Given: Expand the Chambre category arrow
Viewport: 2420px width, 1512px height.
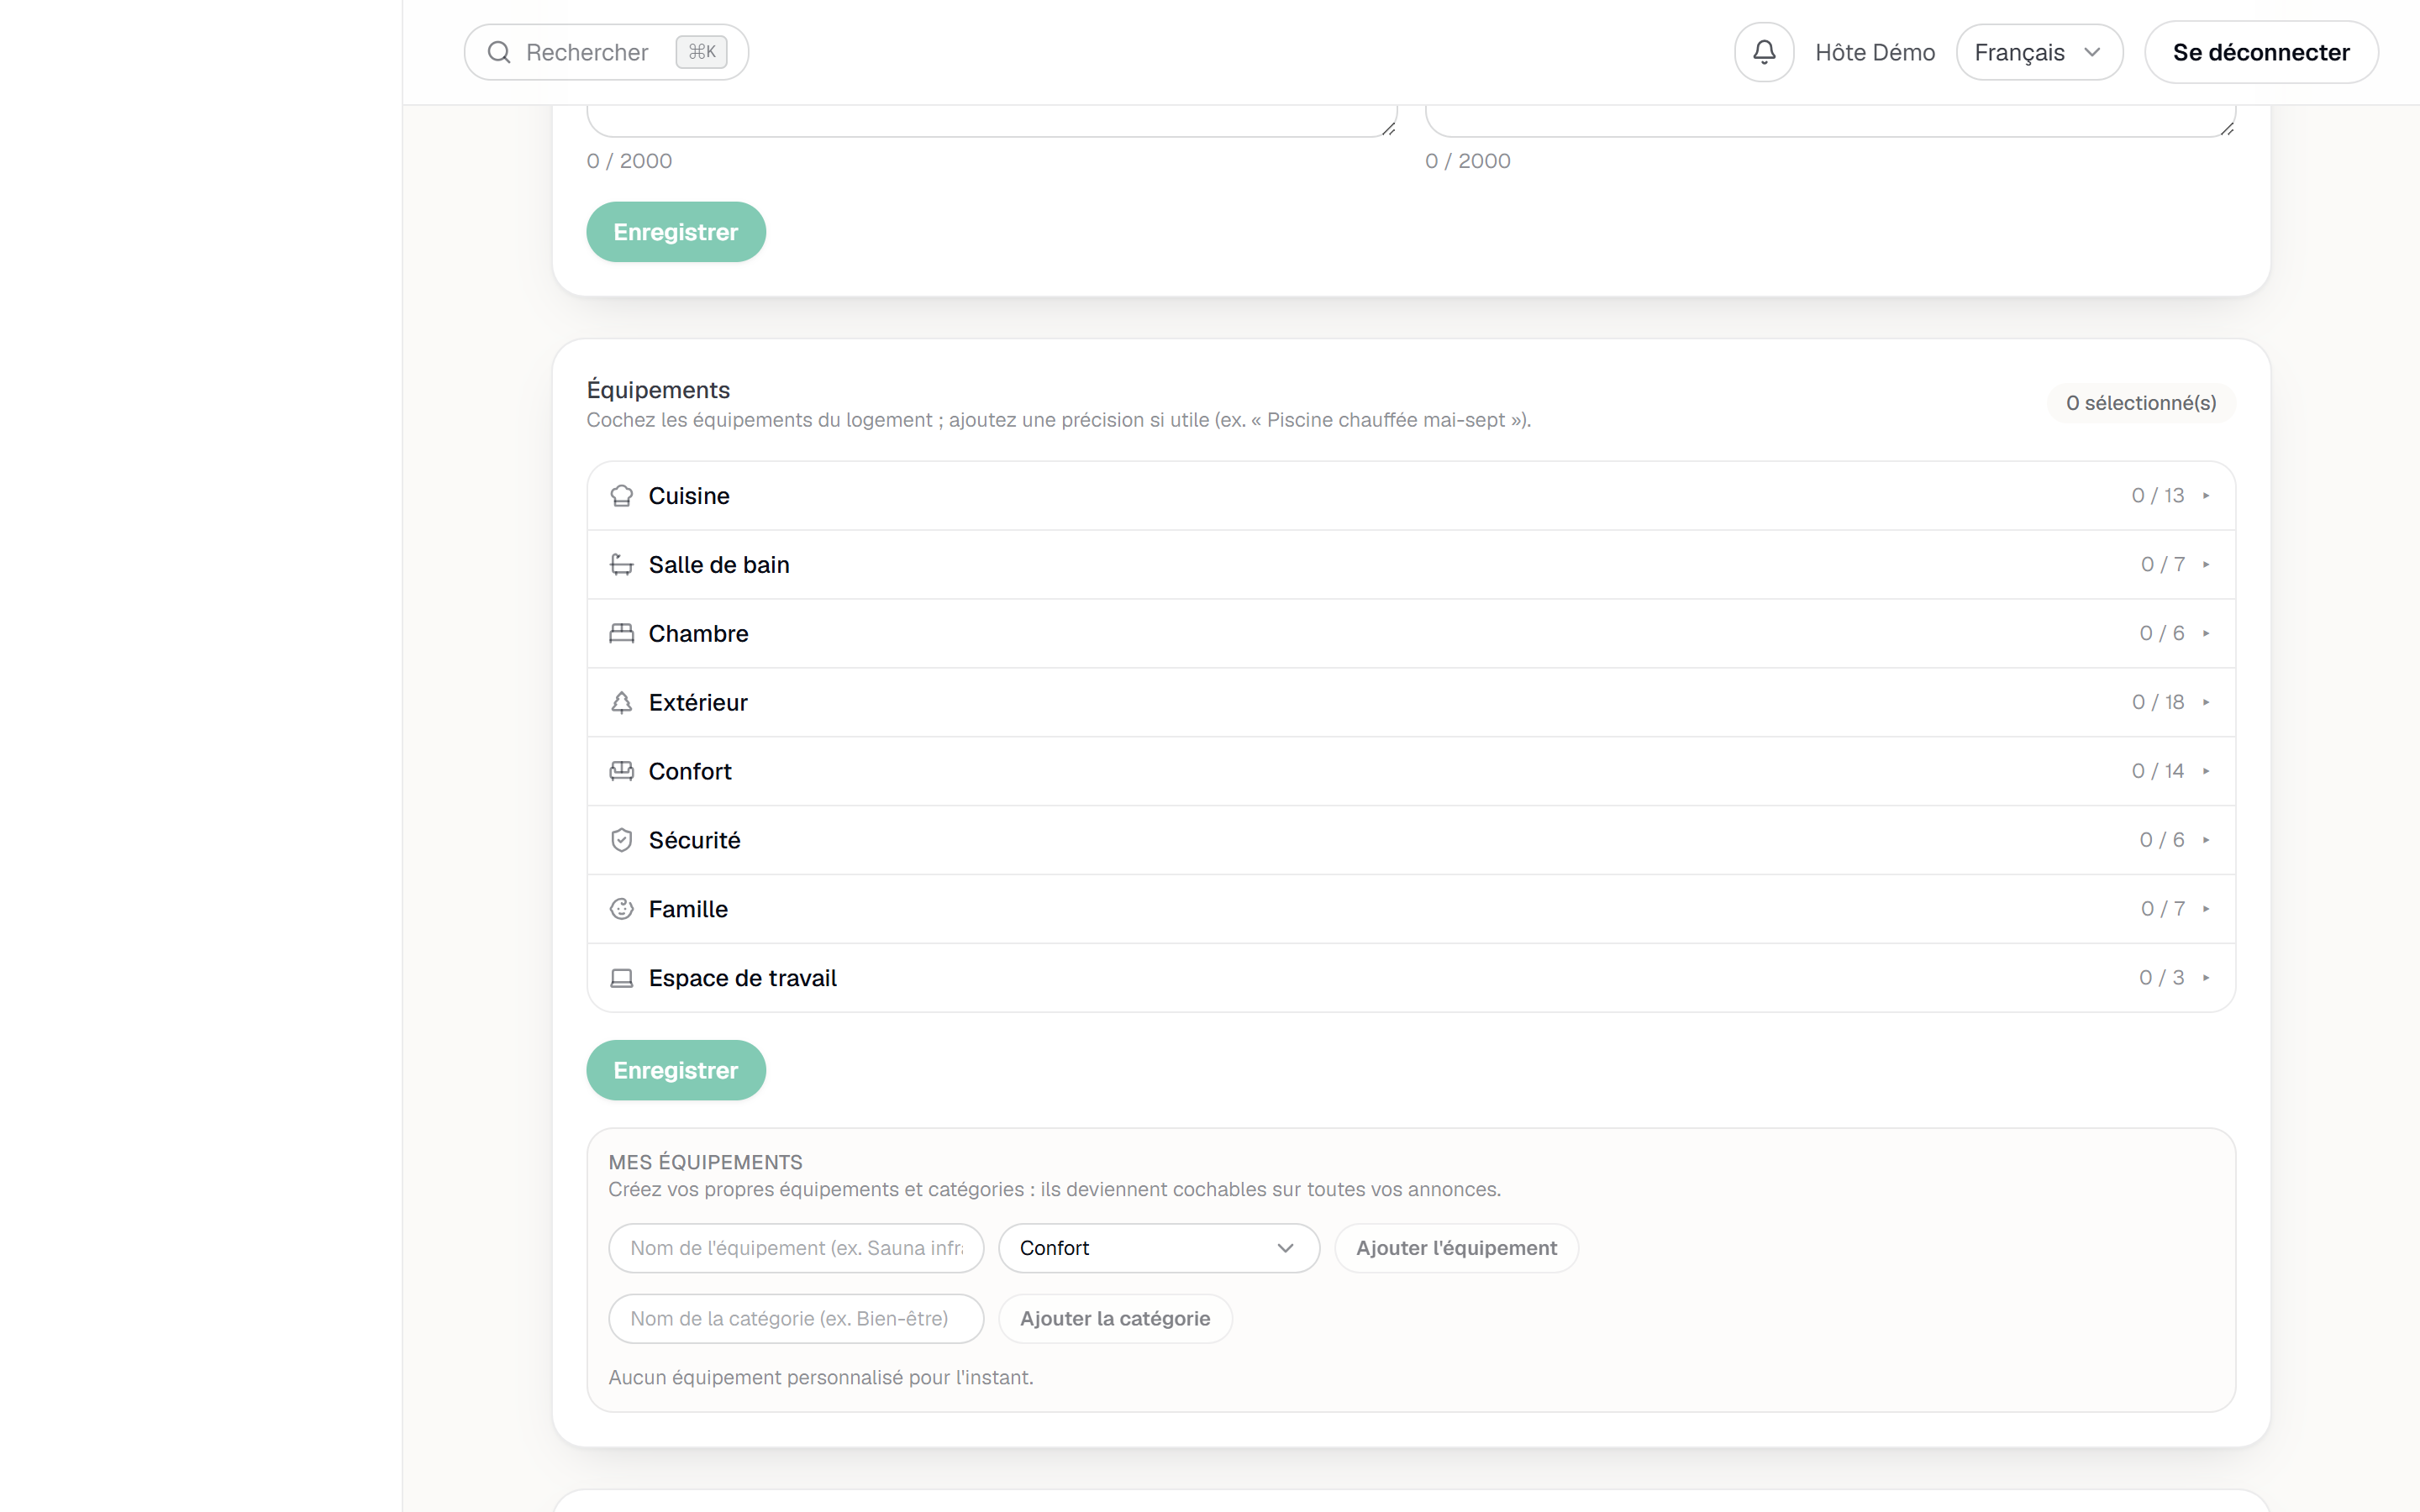Looking at the screenshot, I should pyautogui.click(x=2205, y=634).
